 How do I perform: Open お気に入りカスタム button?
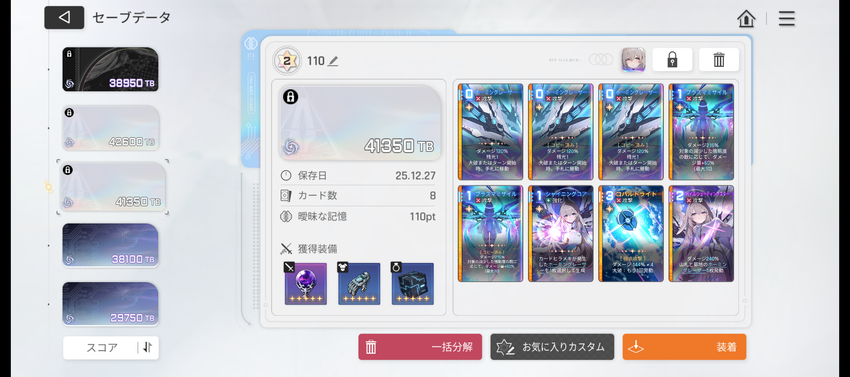[x=552, y=347]
